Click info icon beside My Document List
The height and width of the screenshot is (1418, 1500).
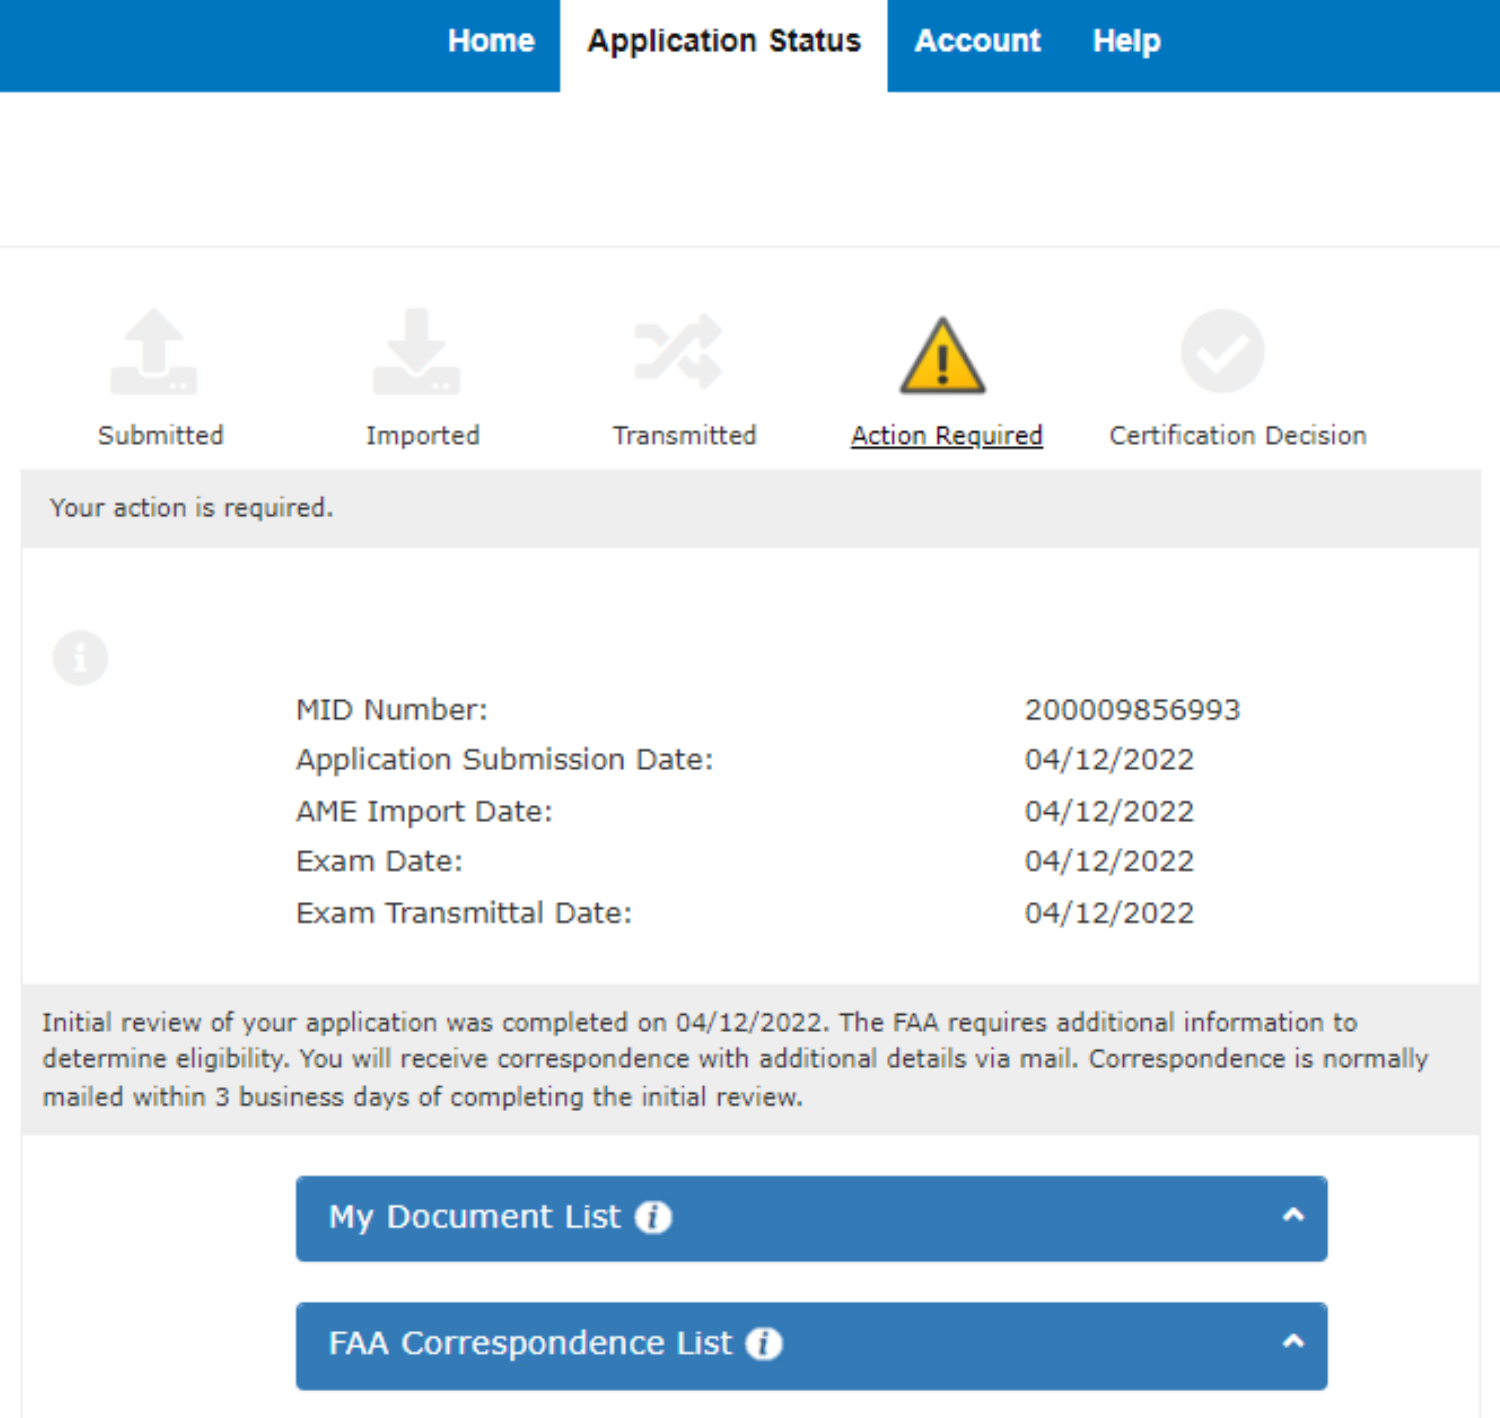point(653,1217)
